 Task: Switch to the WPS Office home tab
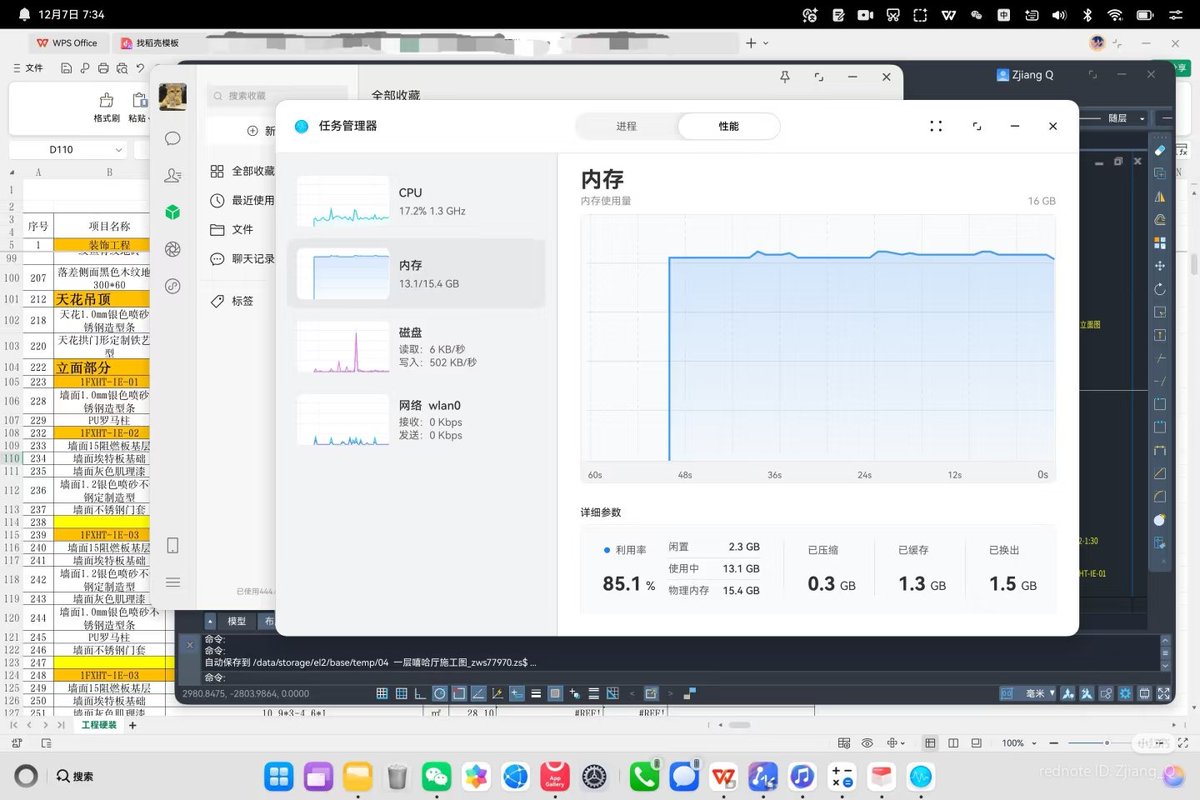pos(67,43)
